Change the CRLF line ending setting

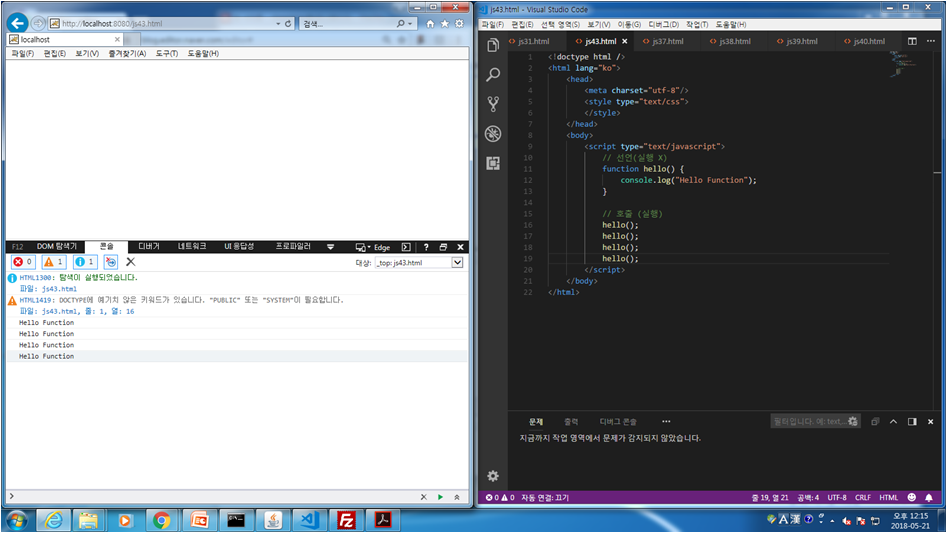(x=862, y=497)
